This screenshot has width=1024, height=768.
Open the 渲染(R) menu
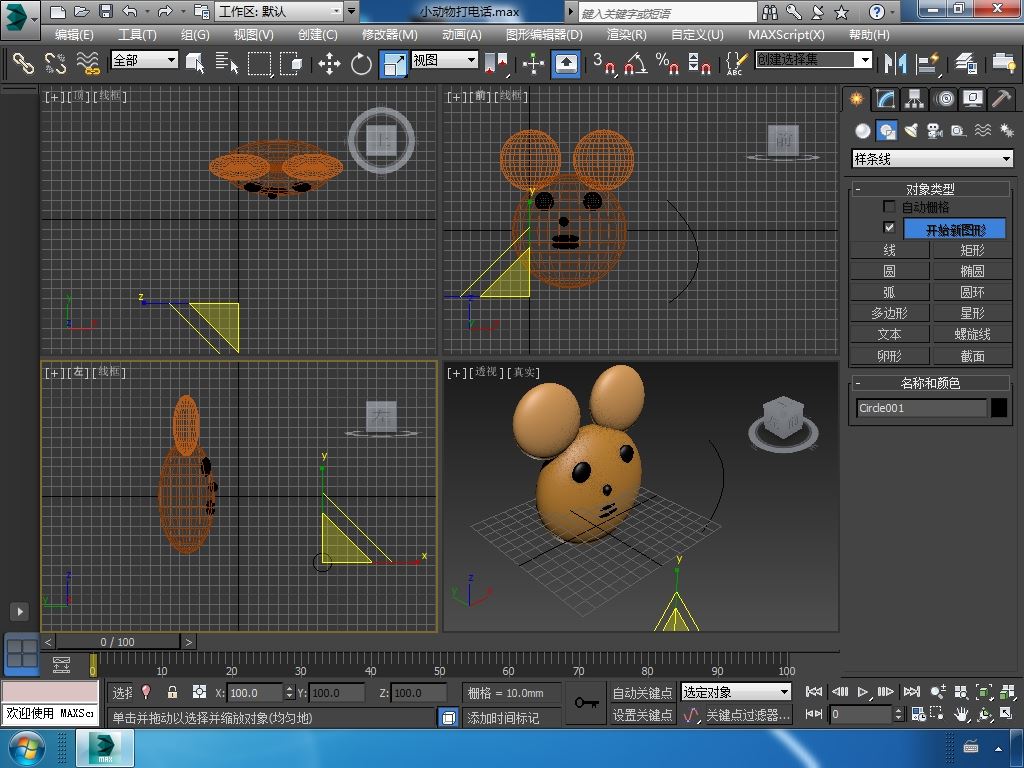pyautogui.click(x=626, y=35)
